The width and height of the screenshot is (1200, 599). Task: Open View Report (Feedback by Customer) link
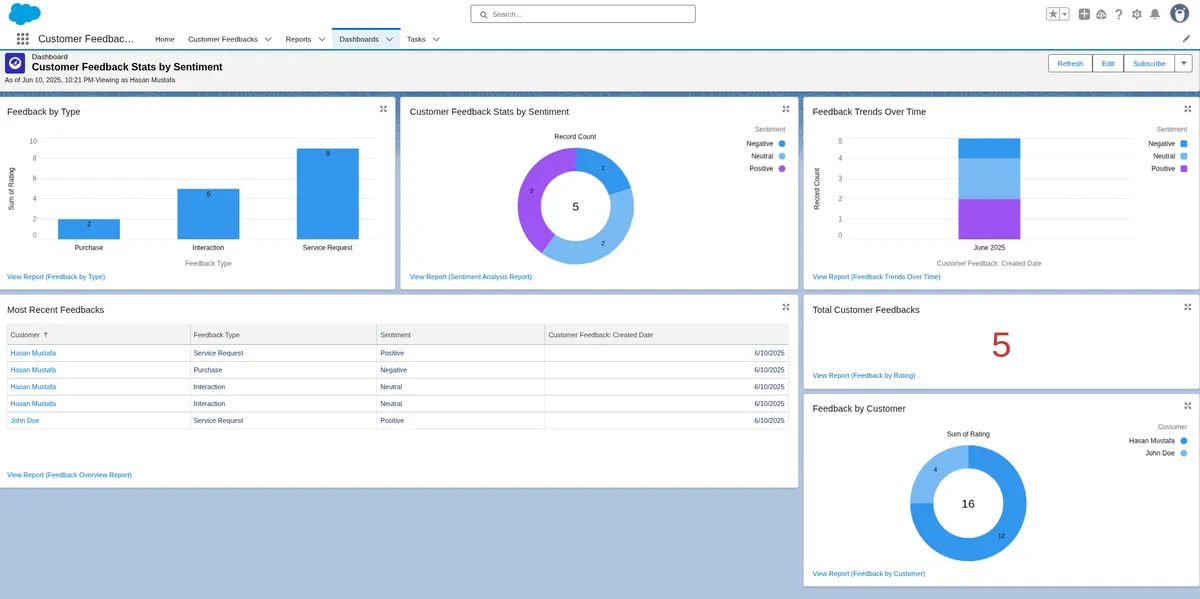tap(869, 573)
